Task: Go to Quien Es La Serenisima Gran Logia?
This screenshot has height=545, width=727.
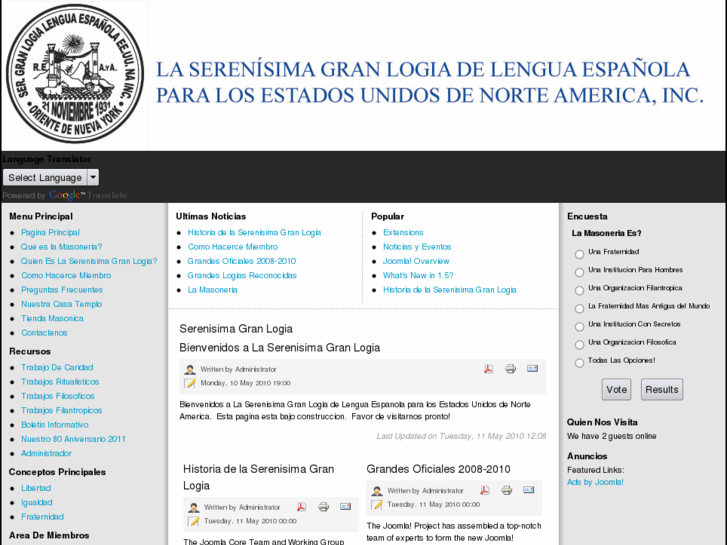Action: click(89, 261)
